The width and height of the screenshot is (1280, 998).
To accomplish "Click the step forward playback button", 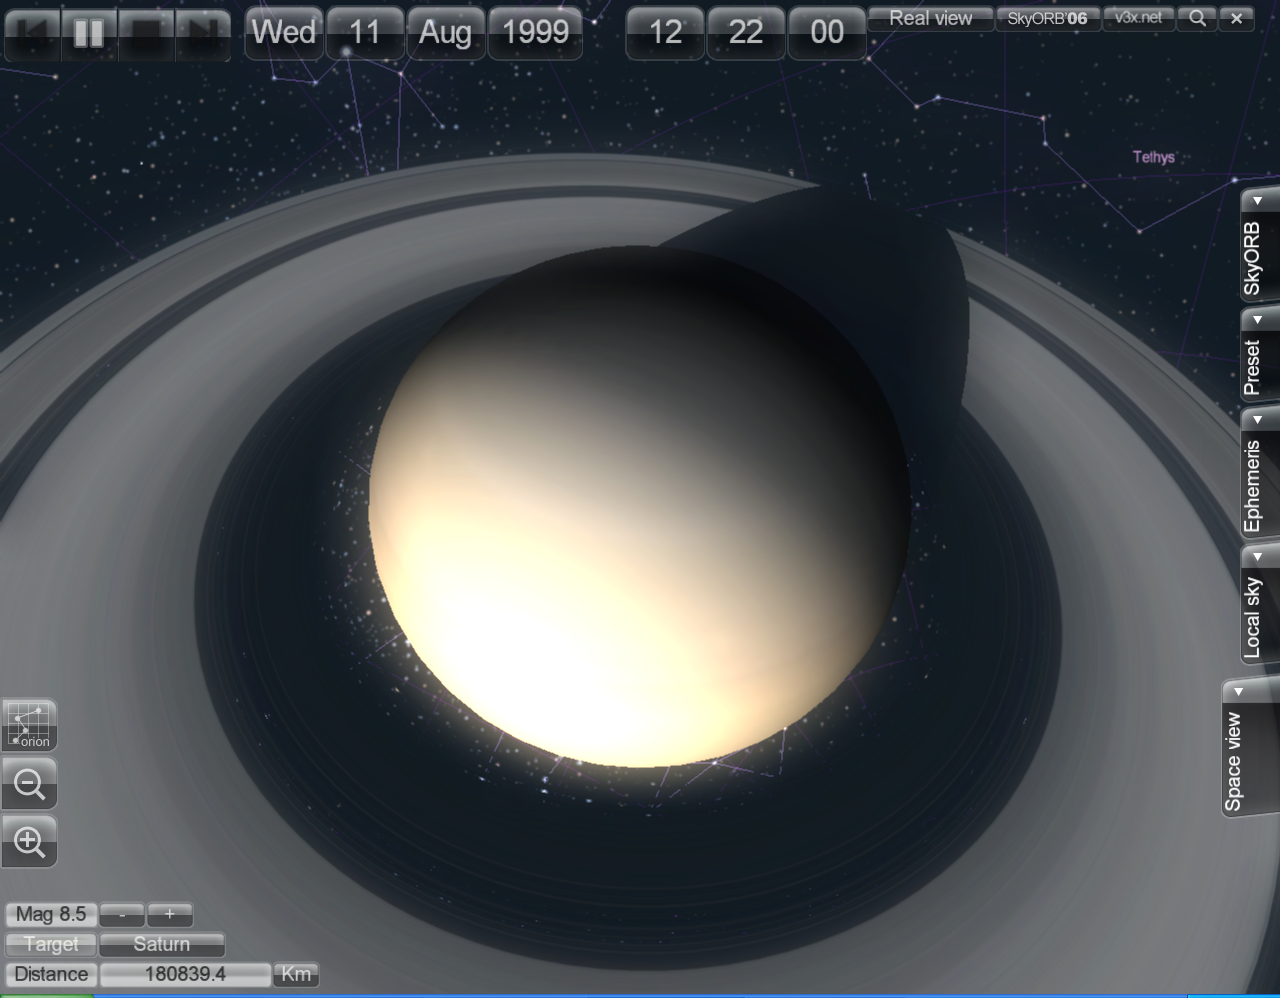I will pyautogui.click(x=203, y=33).
